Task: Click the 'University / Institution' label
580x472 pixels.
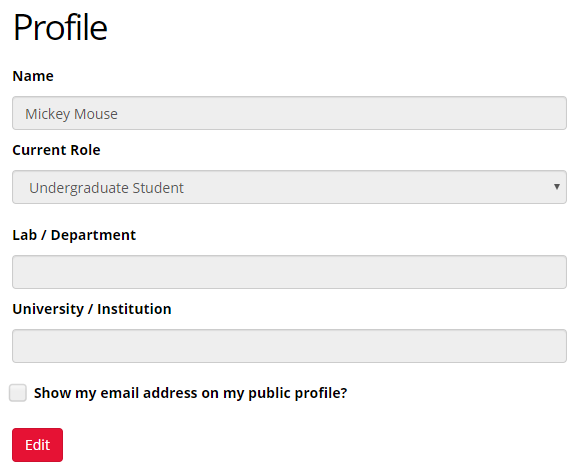Action: click(92, 309)
